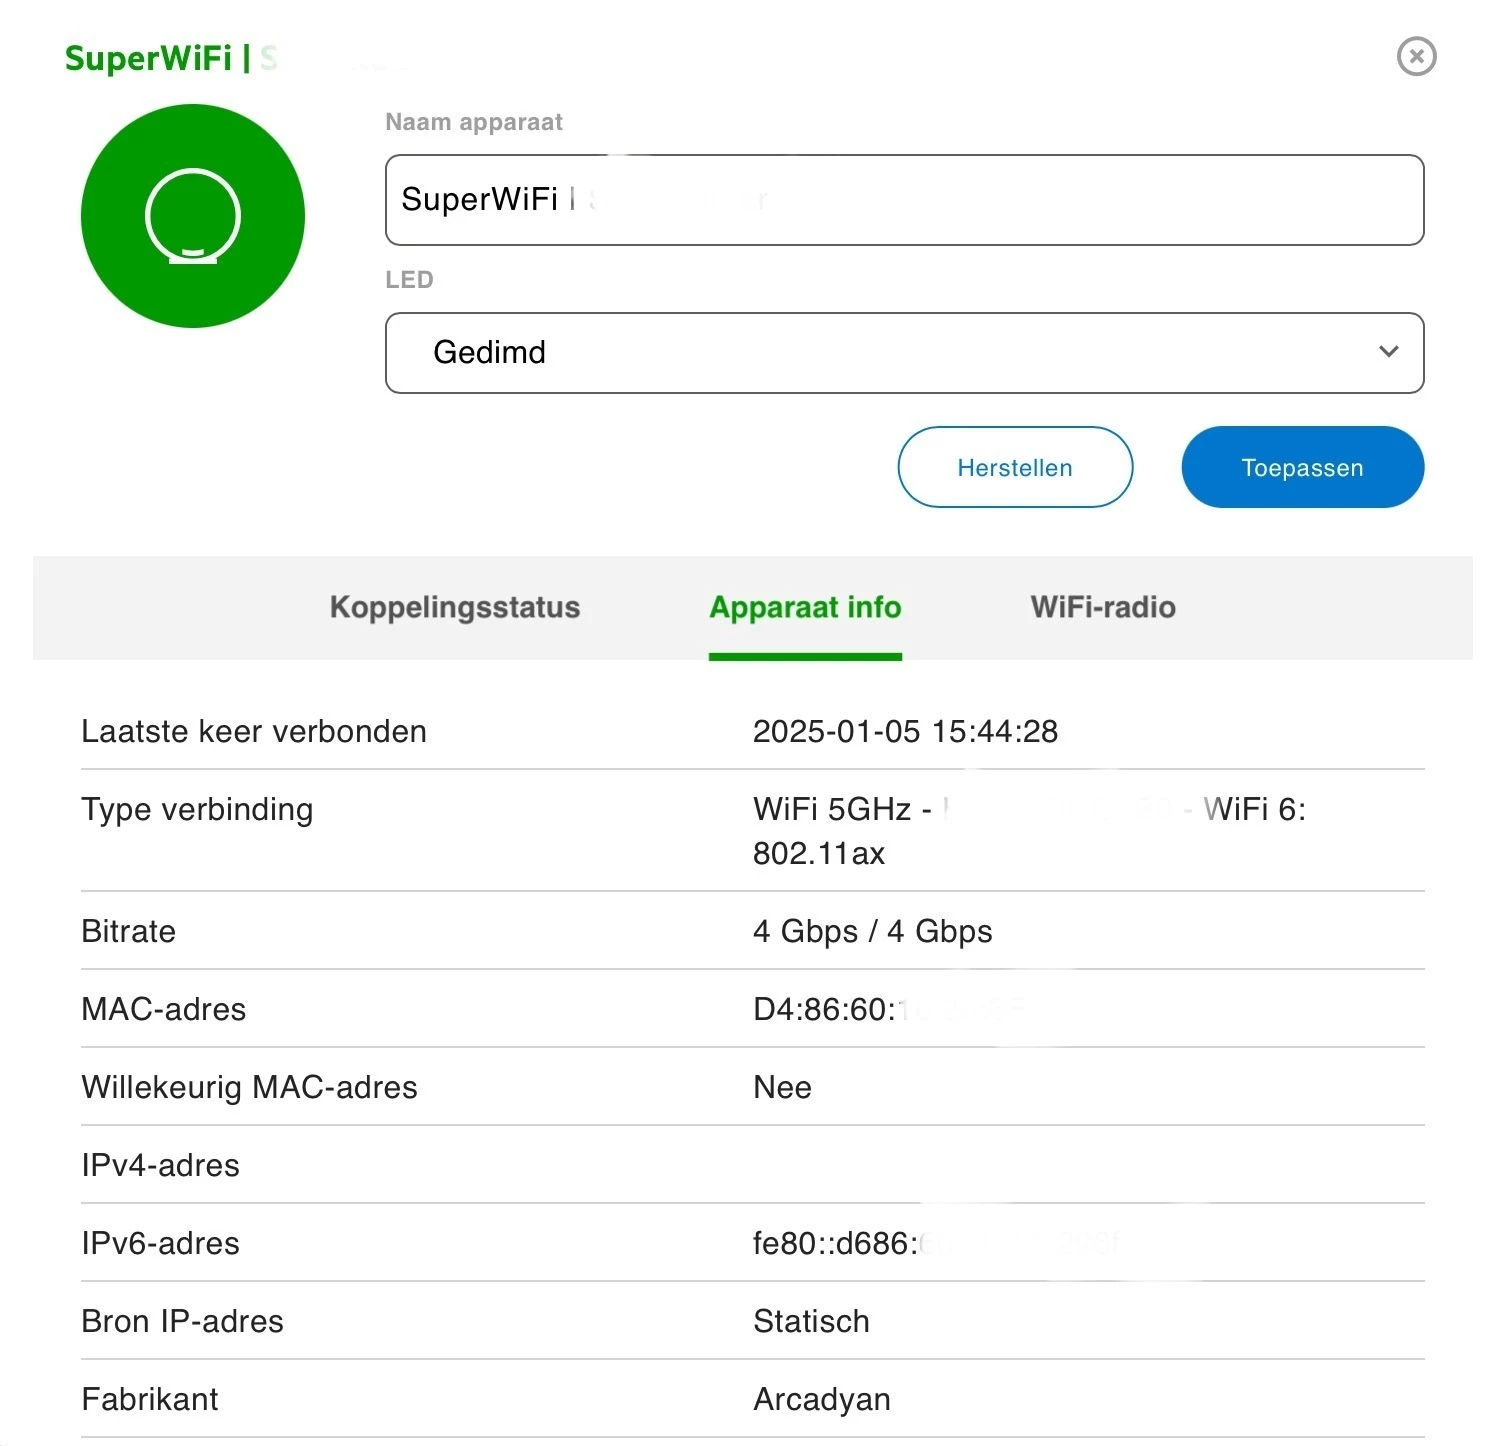Click the Bron IP-adres value Statisch

pos(811,1321)
